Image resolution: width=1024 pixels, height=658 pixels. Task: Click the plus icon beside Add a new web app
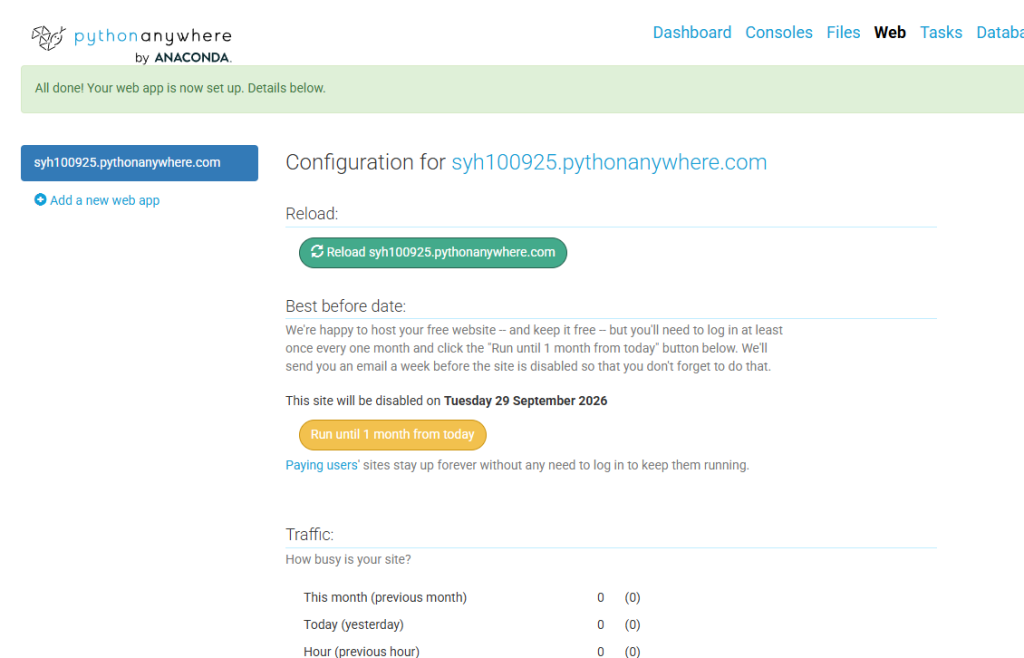[40, 200]
